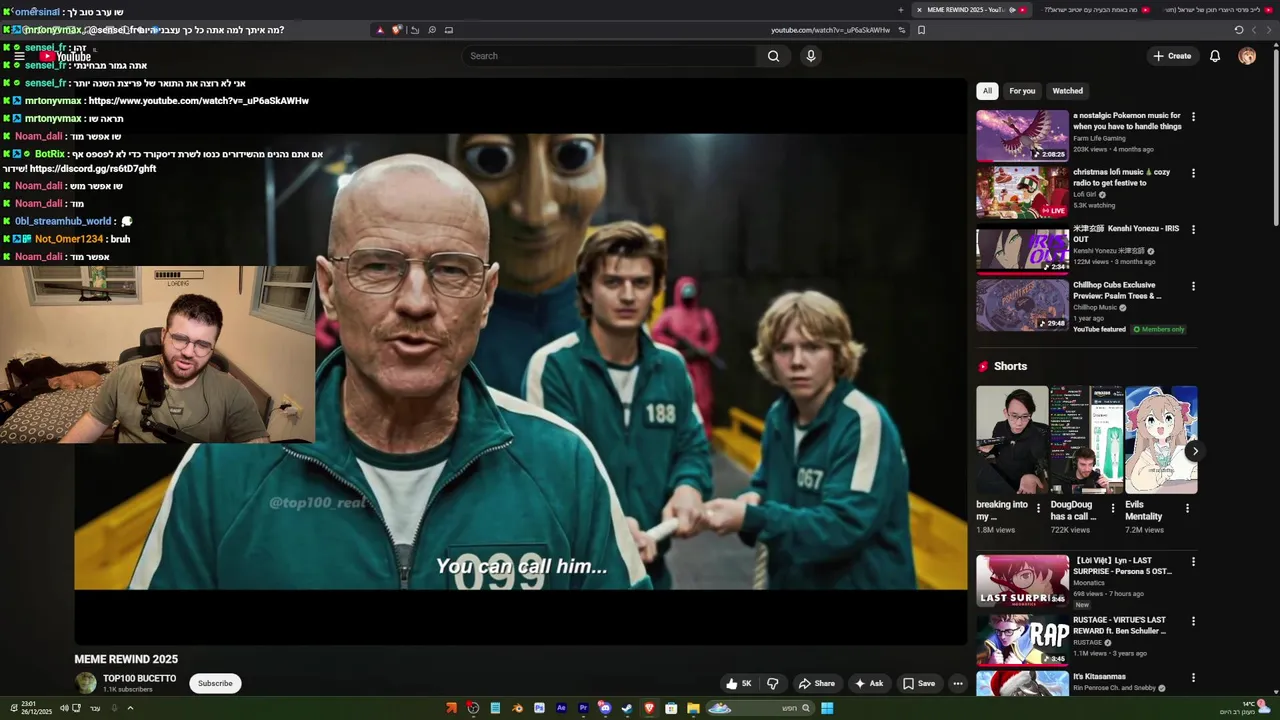Open the account avatar menu
1280x720 pixels.
1247,56
